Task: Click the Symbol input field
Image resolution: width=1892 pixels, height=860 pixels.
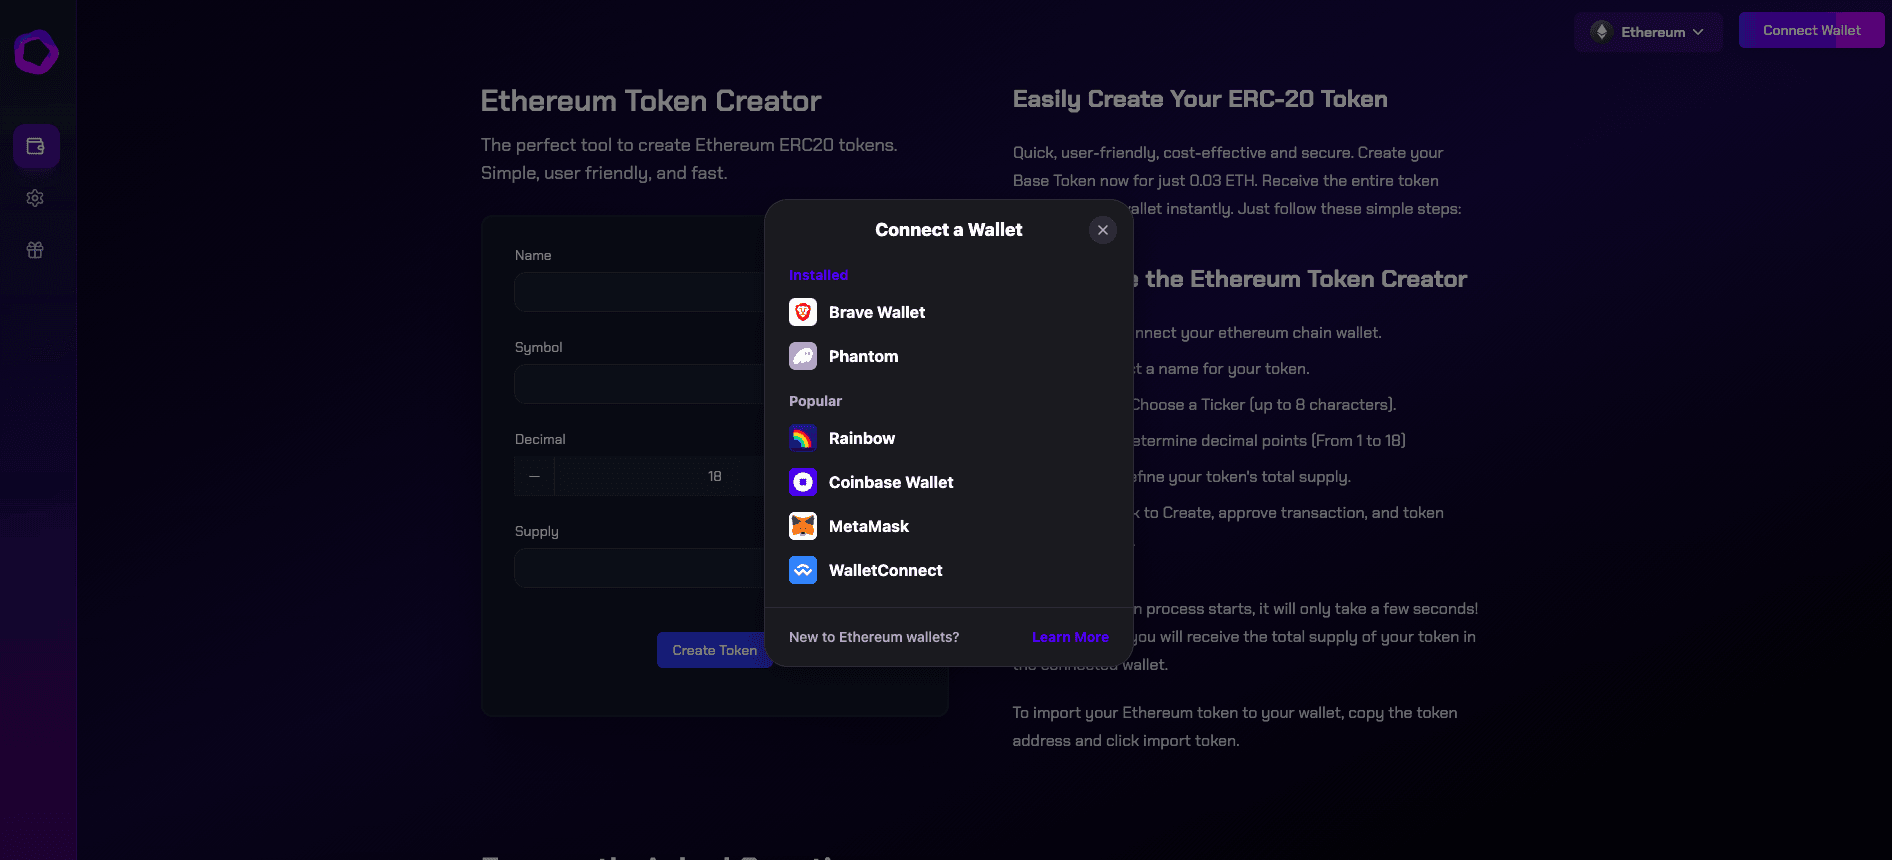Action: pos(640,384)
